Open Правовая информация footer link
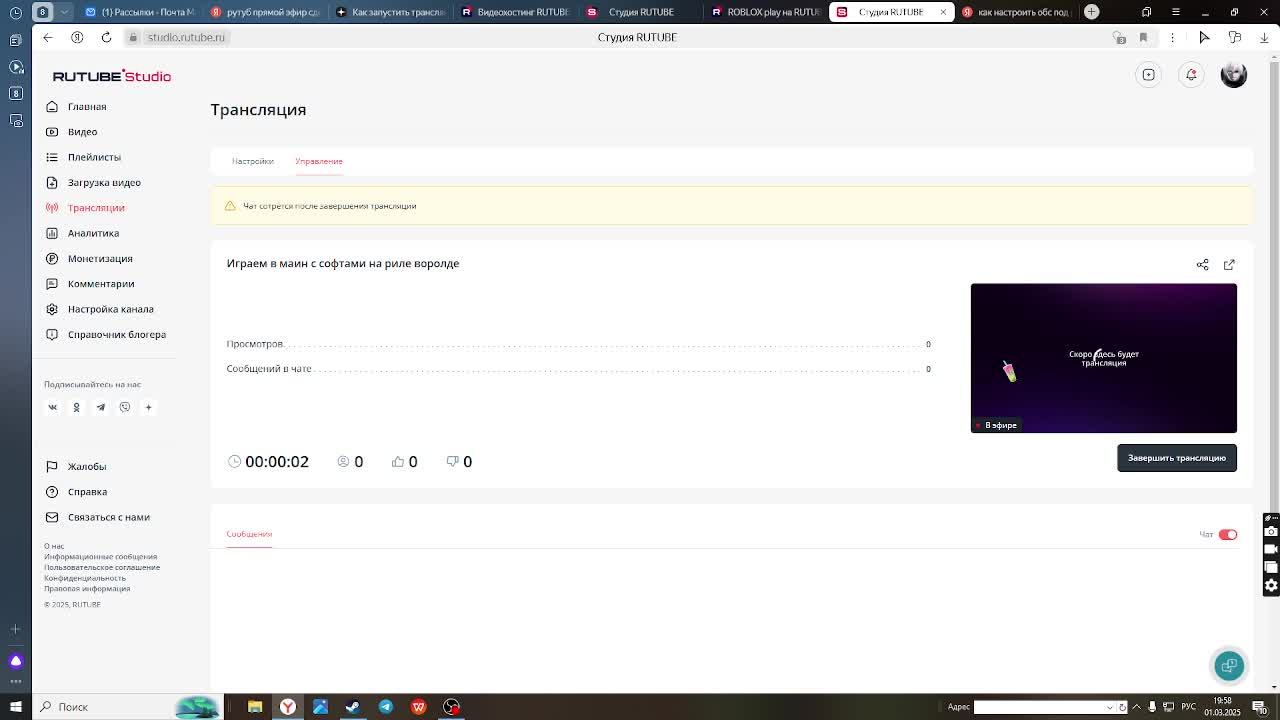The width and height of the screenshot is (1280, 720). [x=87, y=588]
